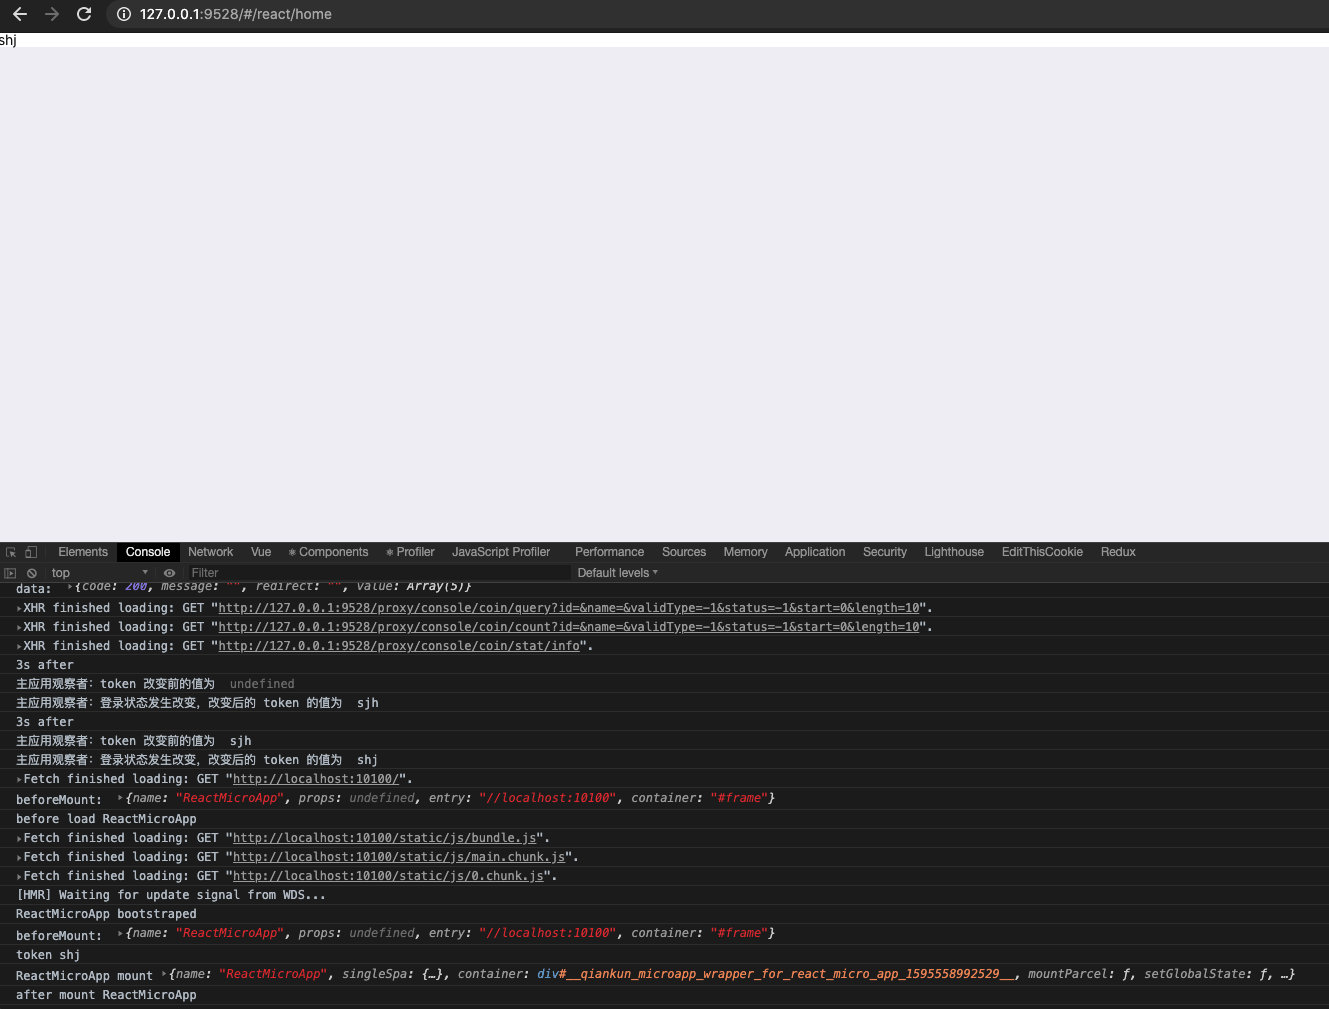The image size is (1329, 1009).
Task: Expand the ReactMicroApp mount object
Action: tap(165, 974)
